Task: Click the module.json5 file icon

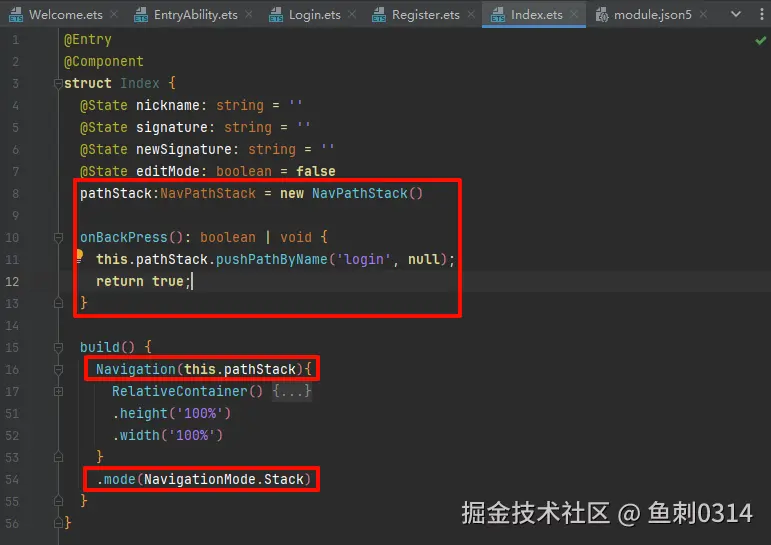Action: click(x=602, y=15)
